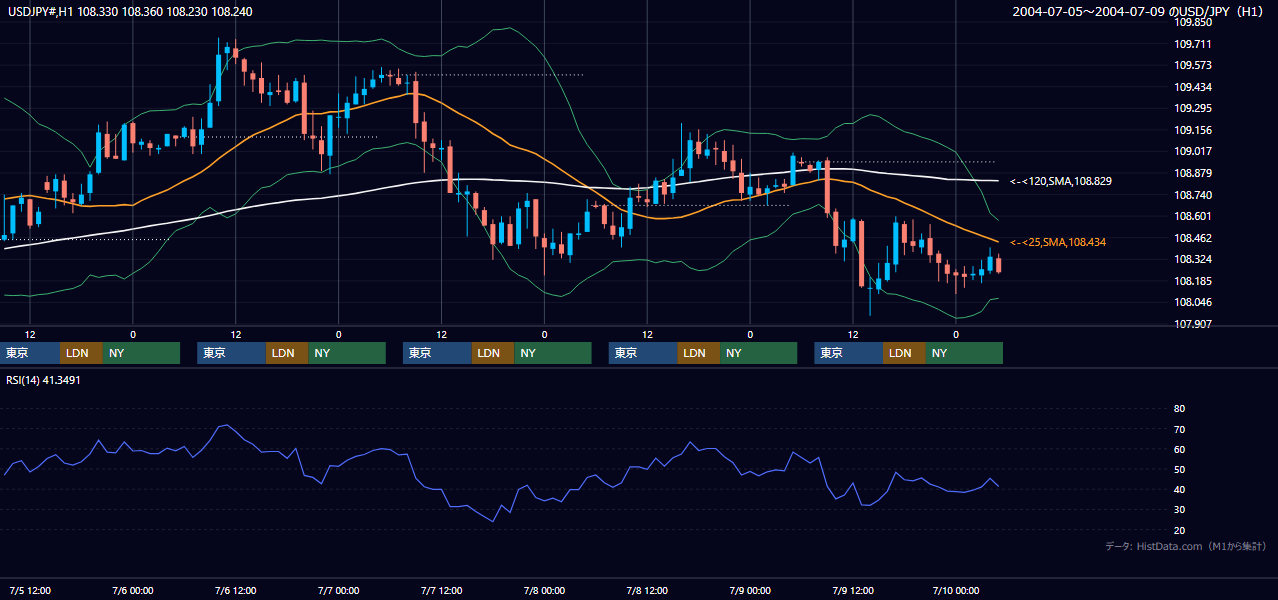Click price axis label 109.017
This screenshot has height=600, width=1278.
(x=1193, y=152)
